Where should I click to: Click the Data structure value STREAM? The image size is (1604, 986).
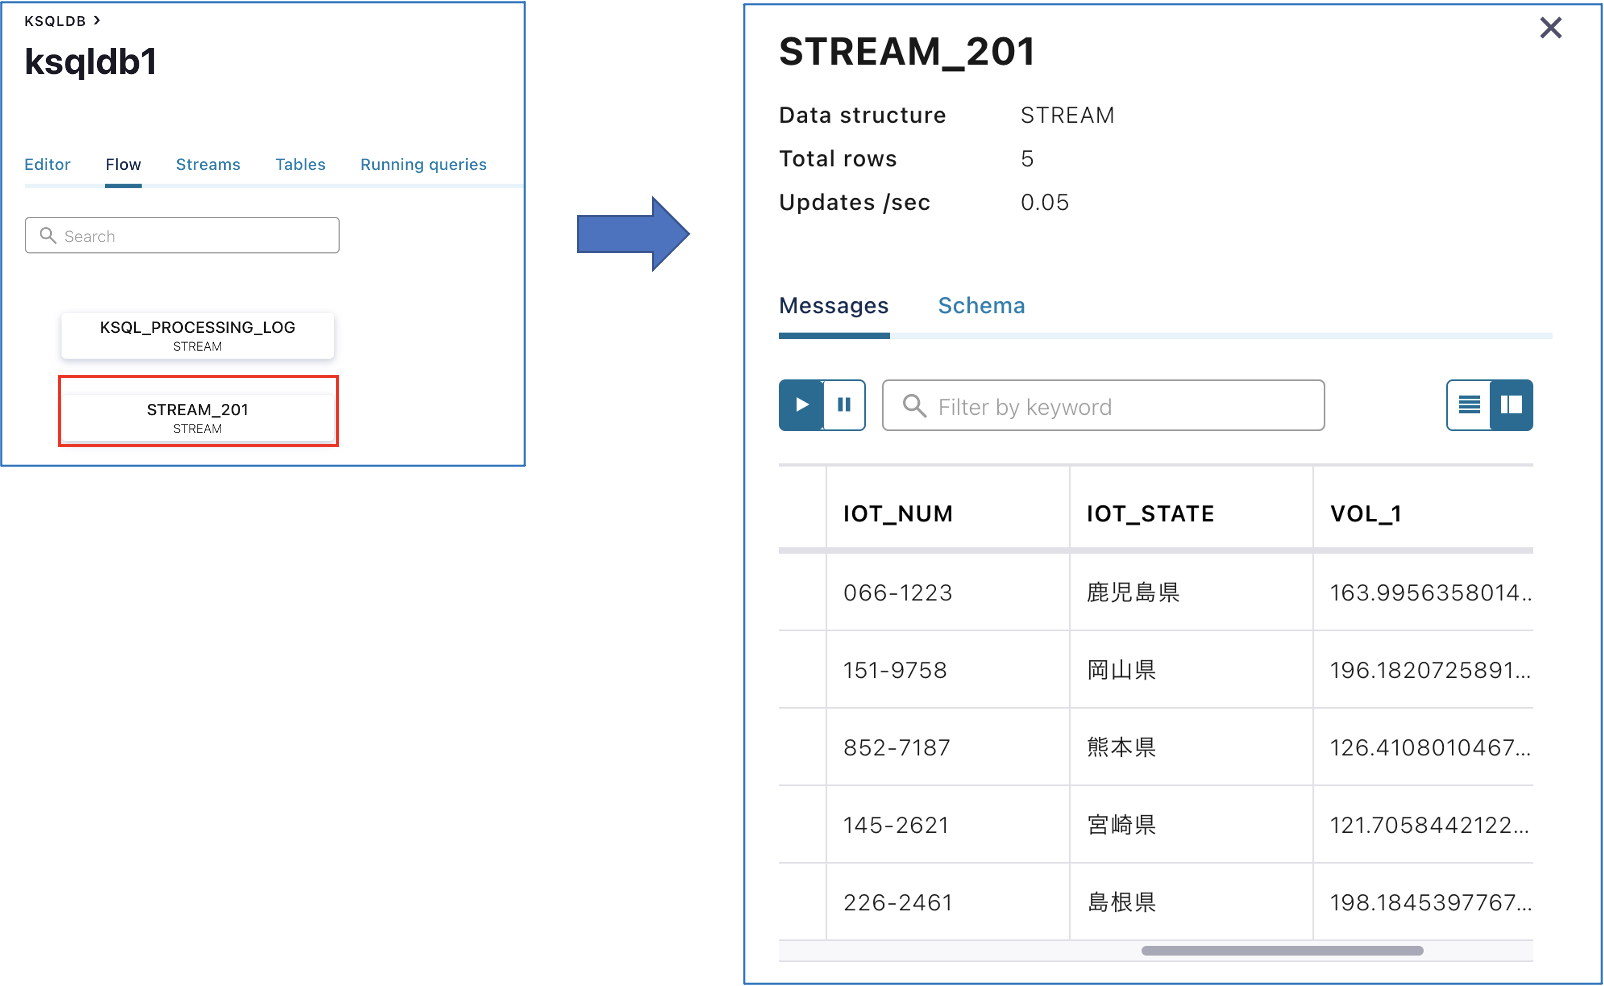pos(1067,116)
